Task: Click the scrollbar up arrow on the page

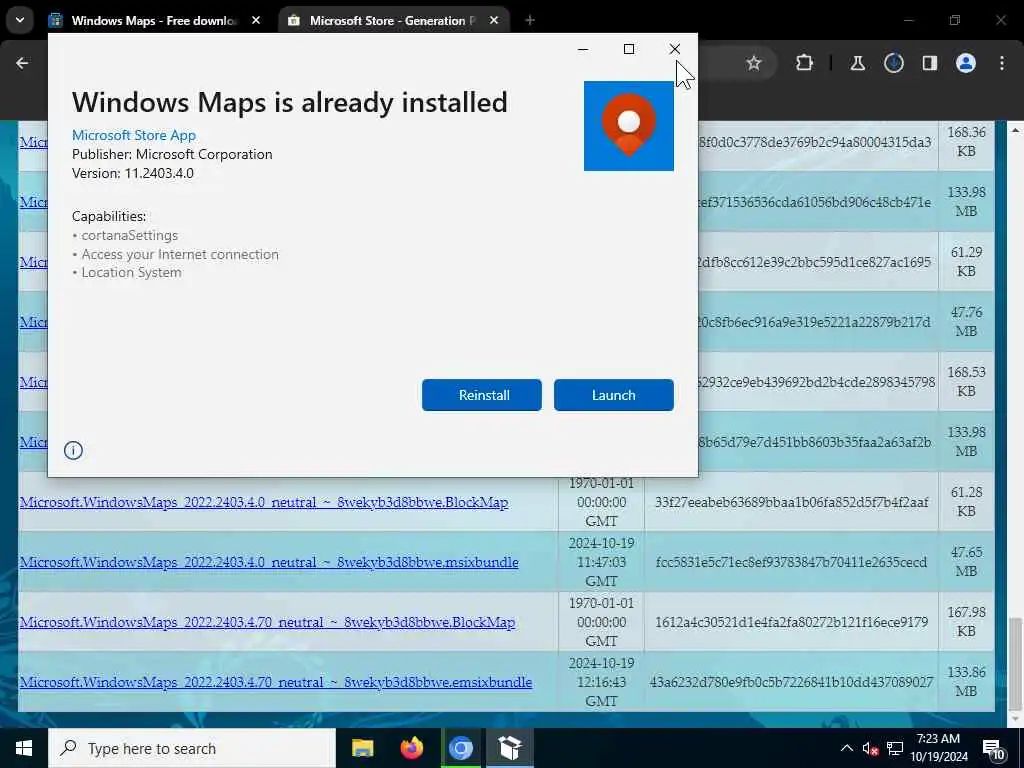Action: (1015, 131)
